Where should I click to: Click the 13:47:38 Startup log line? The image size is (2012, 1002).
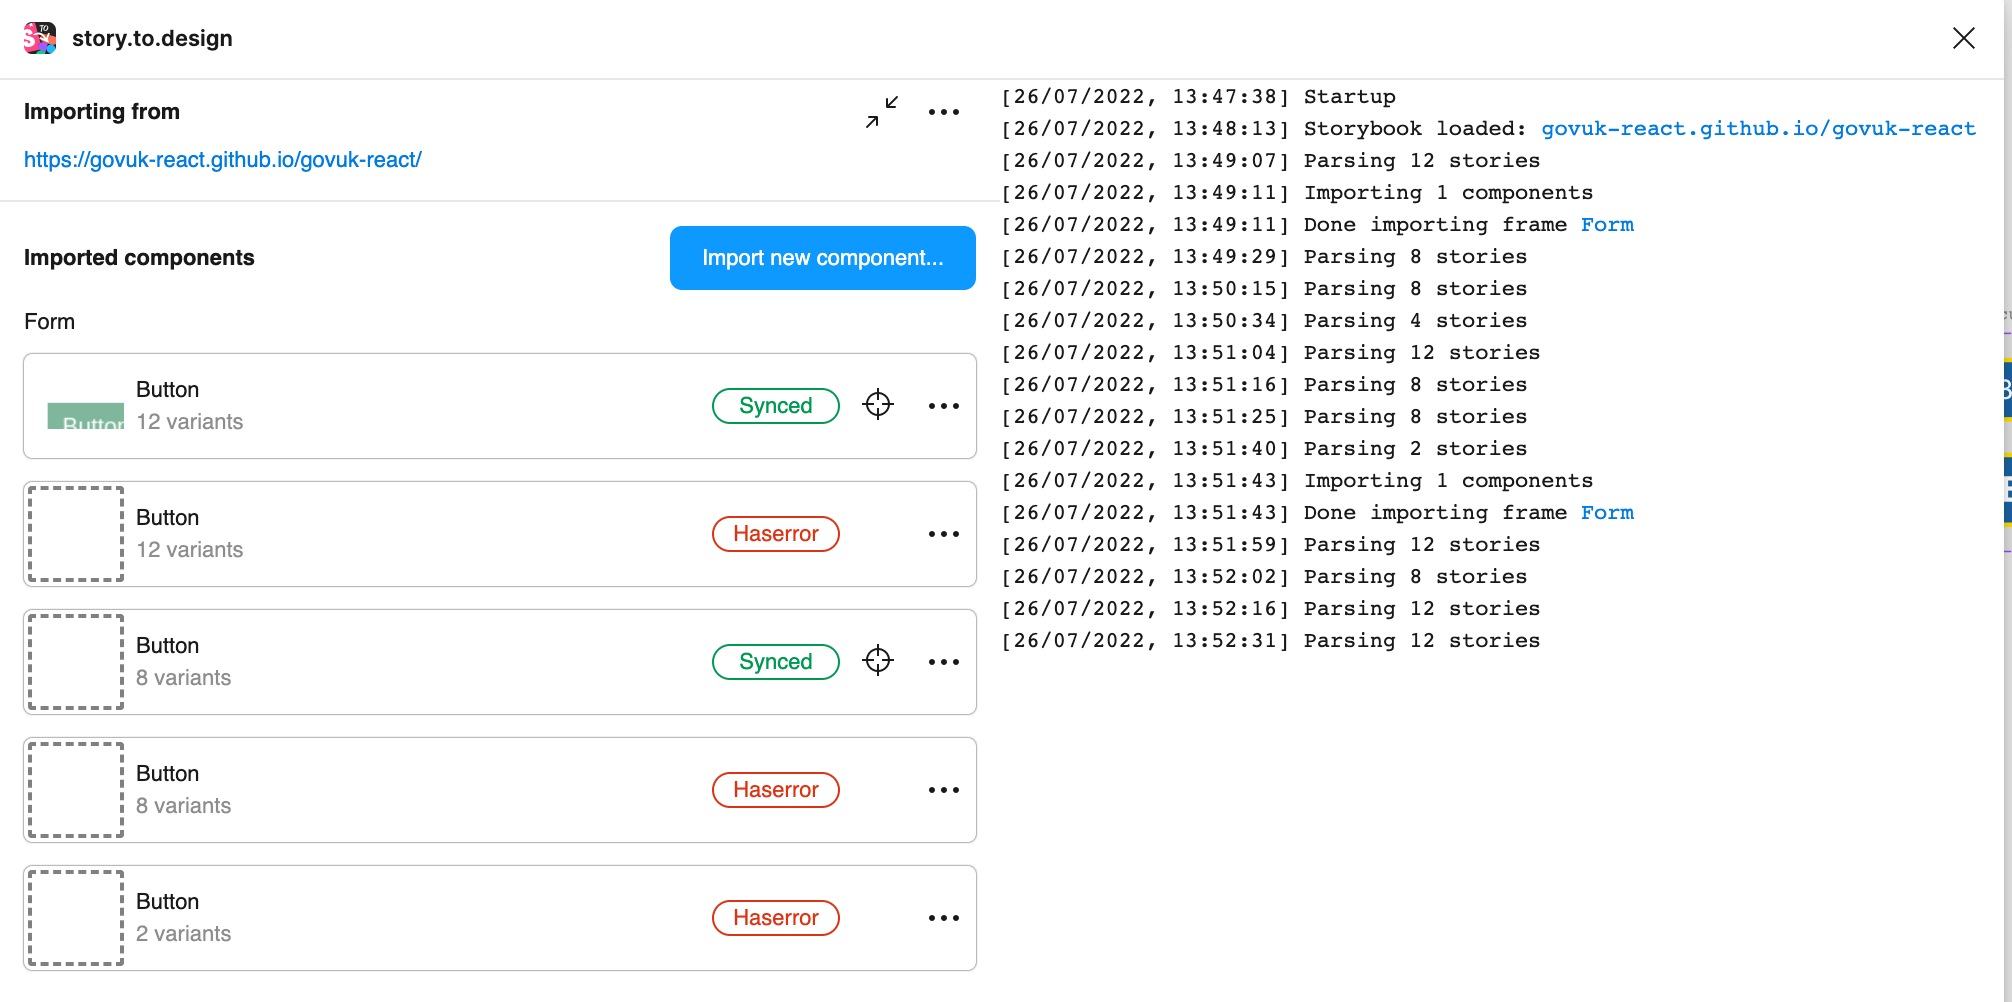[1199, 97]
